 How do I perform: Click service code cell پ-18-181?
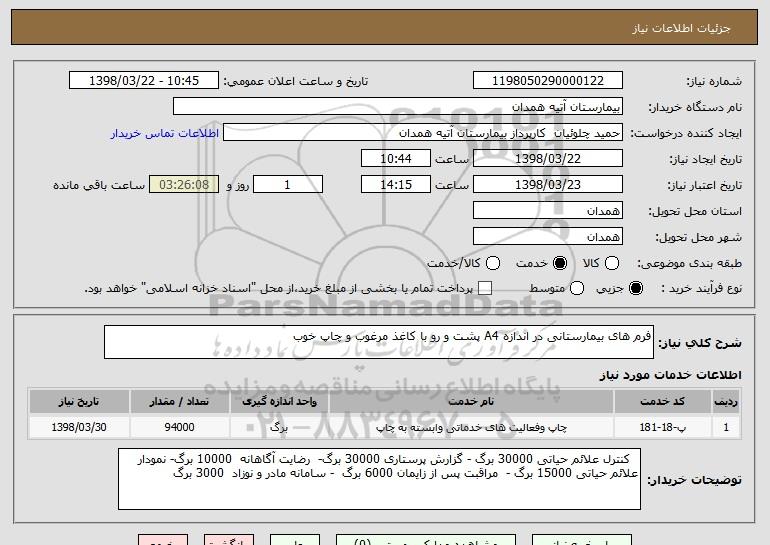point(662,427)
